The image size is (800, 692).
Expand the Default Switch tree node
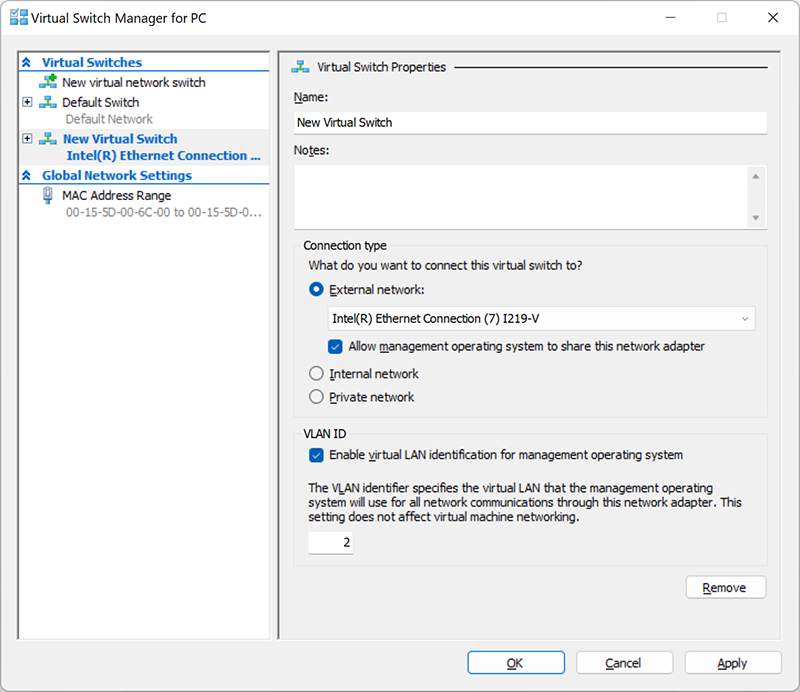[x=27, y=102]
